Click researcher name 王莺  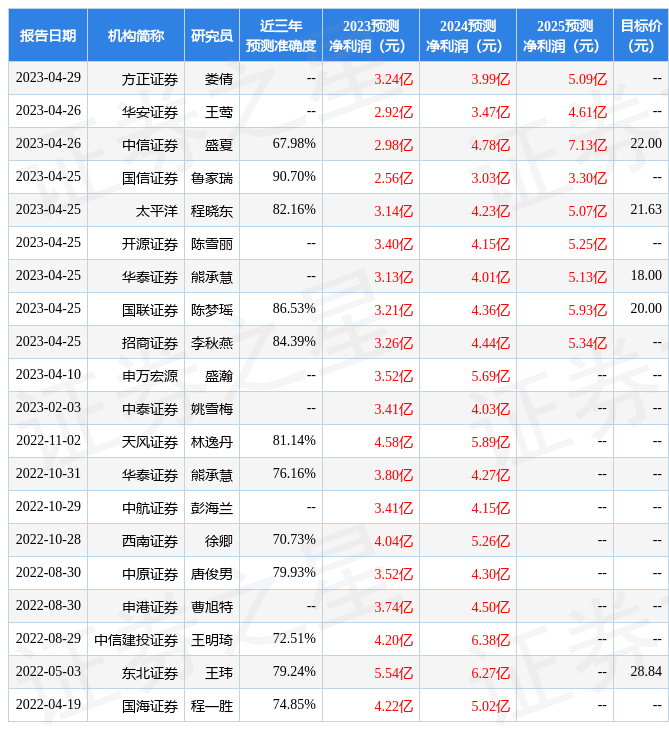219,112
